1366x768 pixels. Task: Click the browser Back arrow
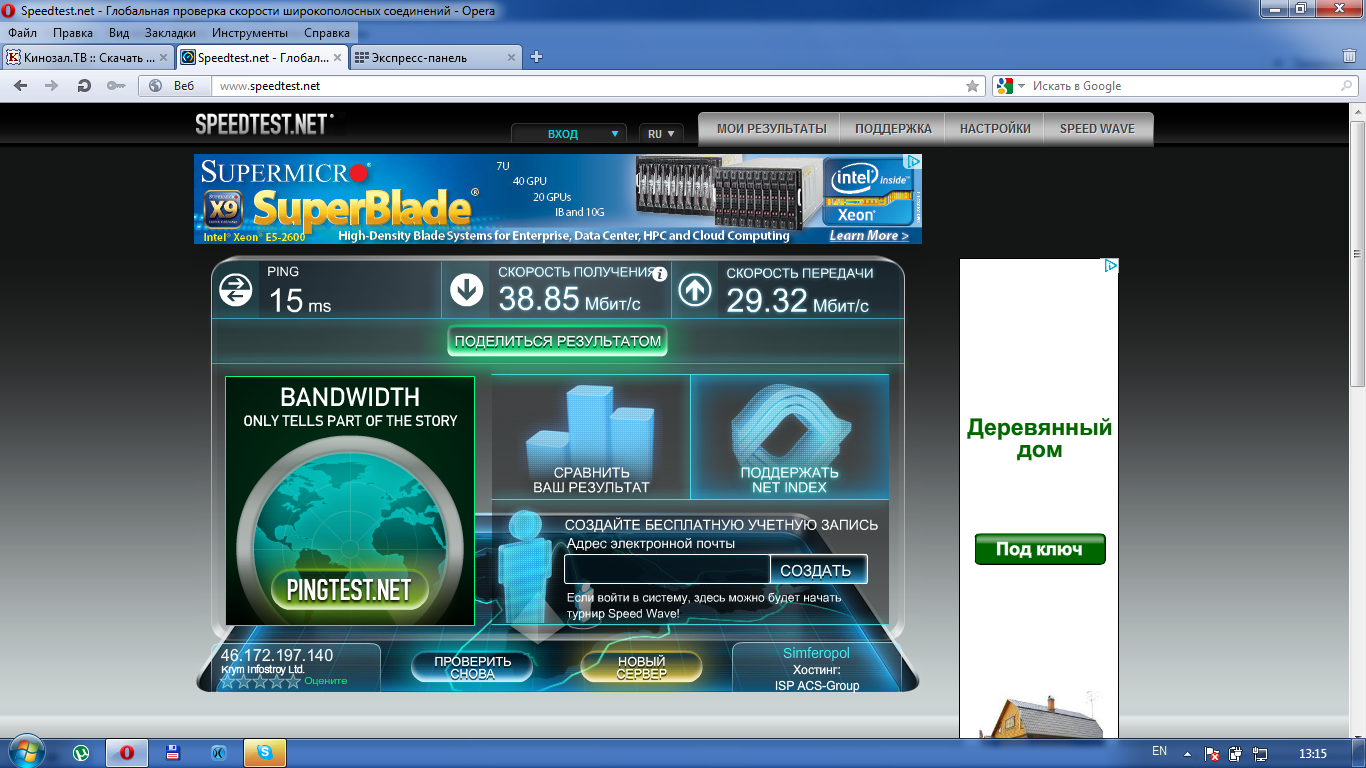coord(20,86)
